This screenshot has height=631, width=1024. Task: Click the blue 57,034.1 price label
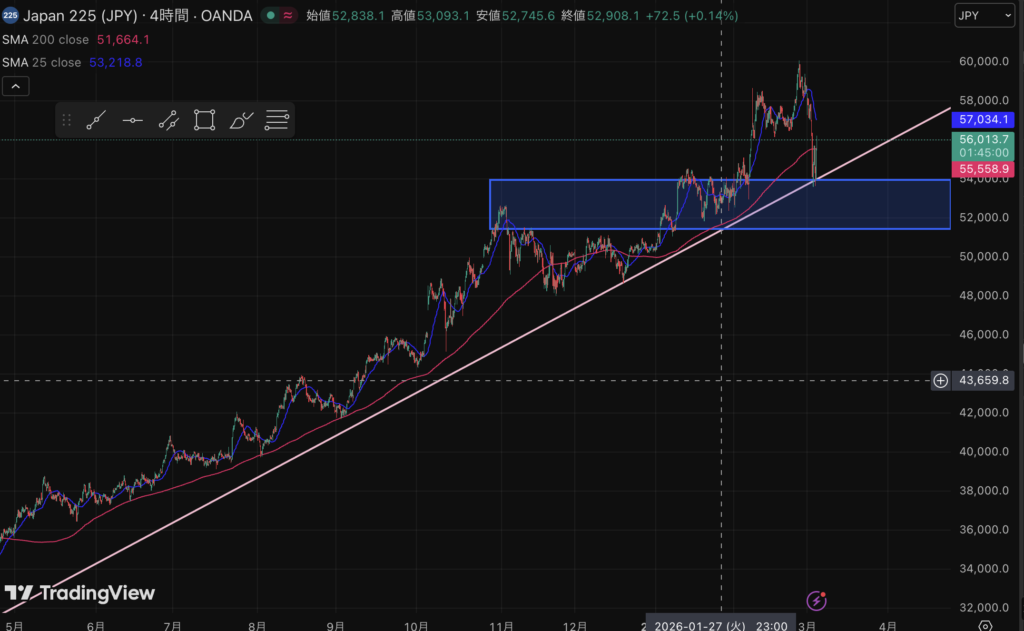coord(983,119)
